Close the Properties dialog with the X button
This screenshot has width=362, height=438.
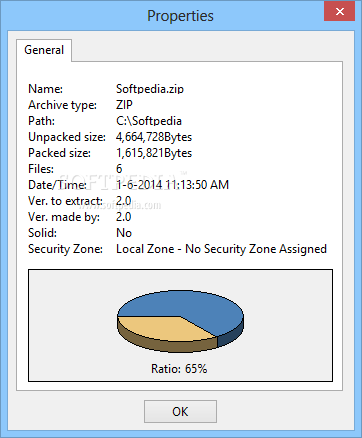[339, 12]
